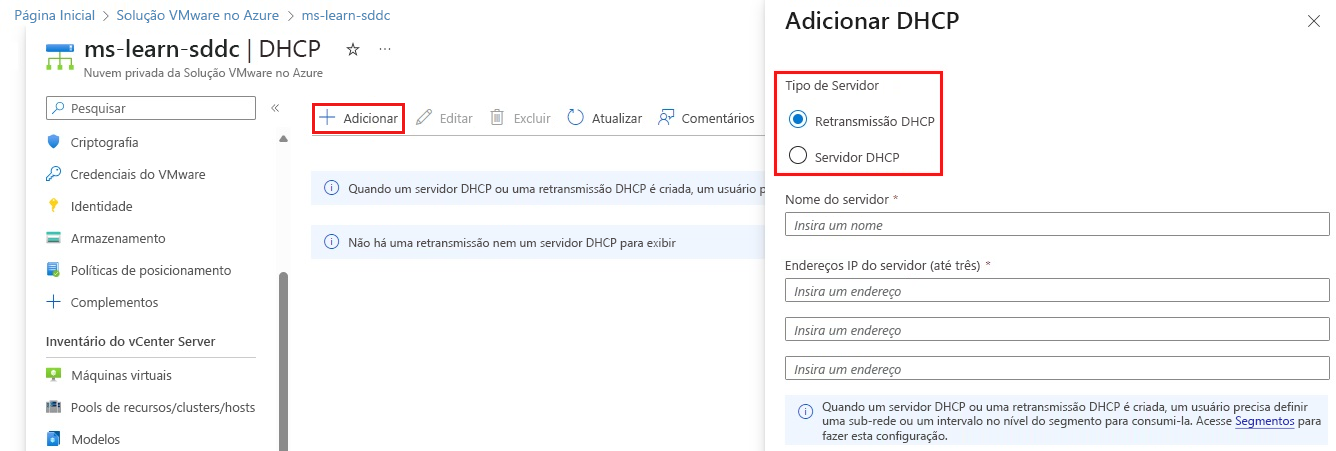
Task: Close the Adicionar DHCP panel
Action: coord(1314,21)
